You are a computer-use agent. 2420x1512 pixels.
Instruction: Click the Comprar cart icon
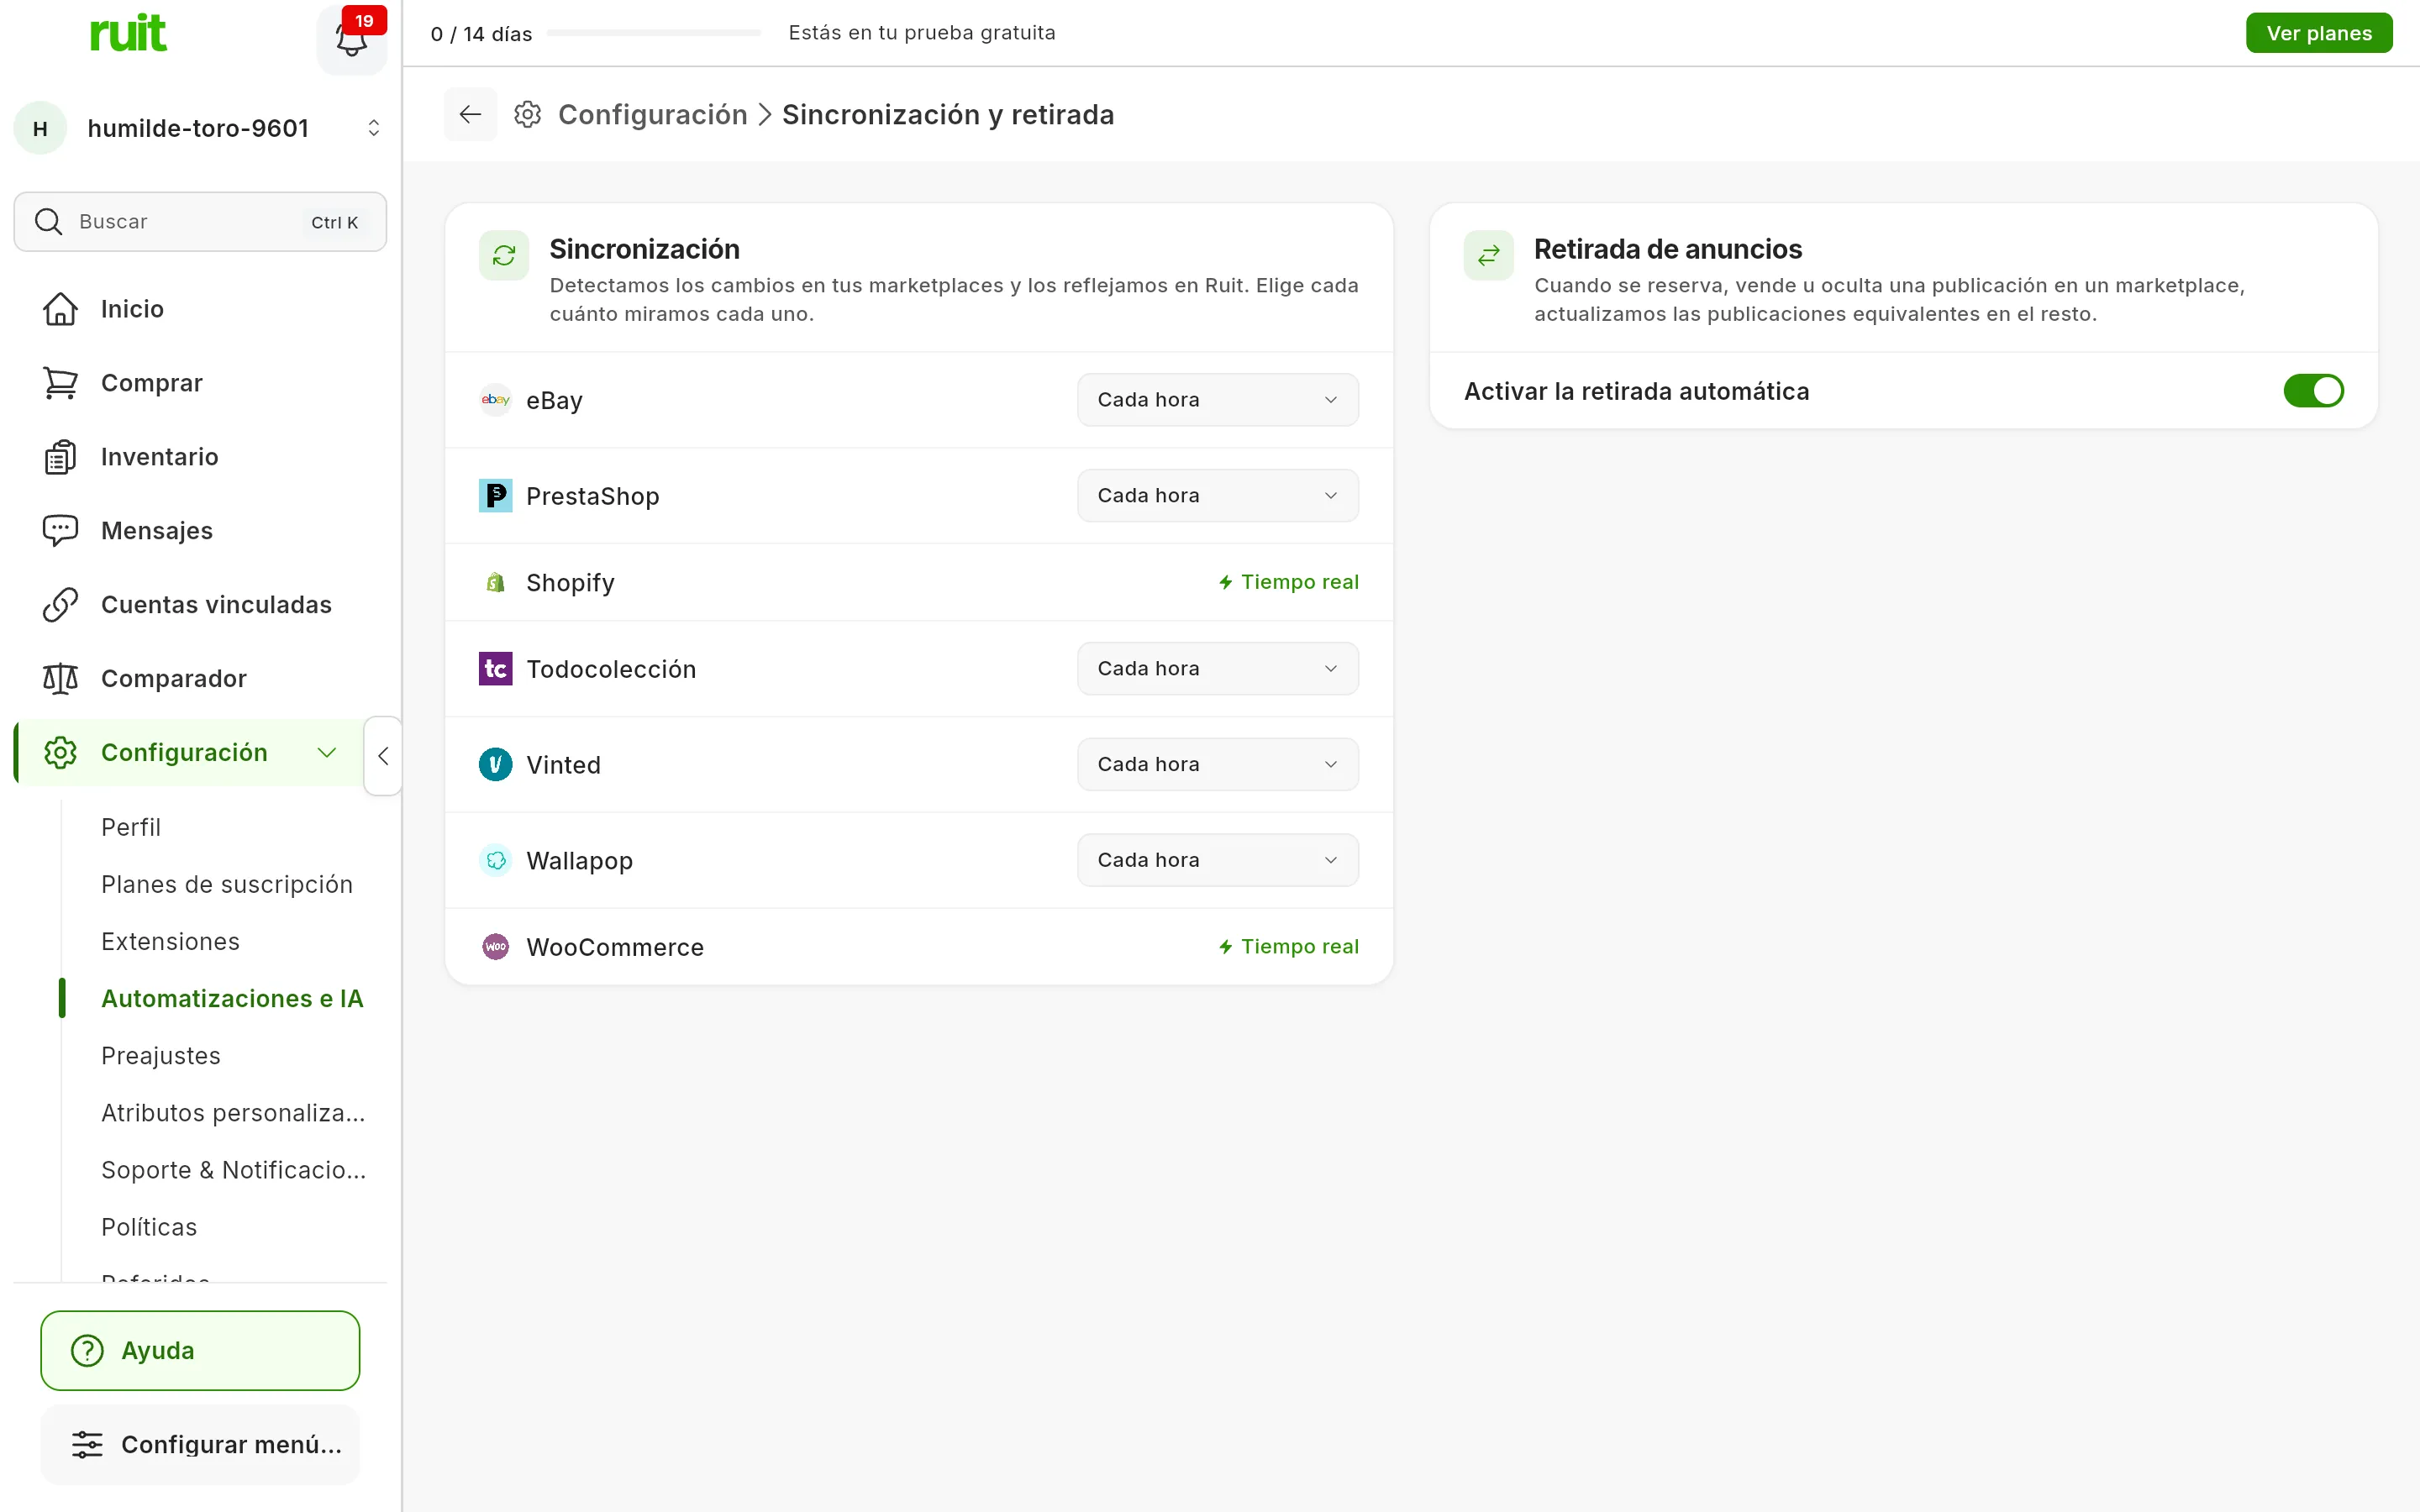60,383
